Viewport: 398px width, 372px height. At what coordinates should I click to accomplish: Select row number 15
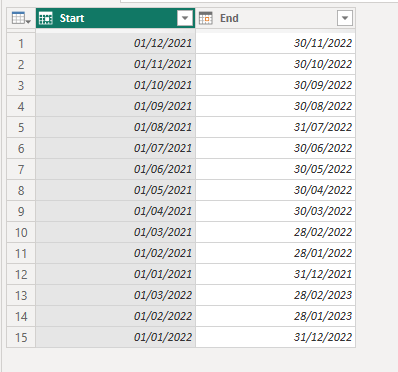point(21,337)
